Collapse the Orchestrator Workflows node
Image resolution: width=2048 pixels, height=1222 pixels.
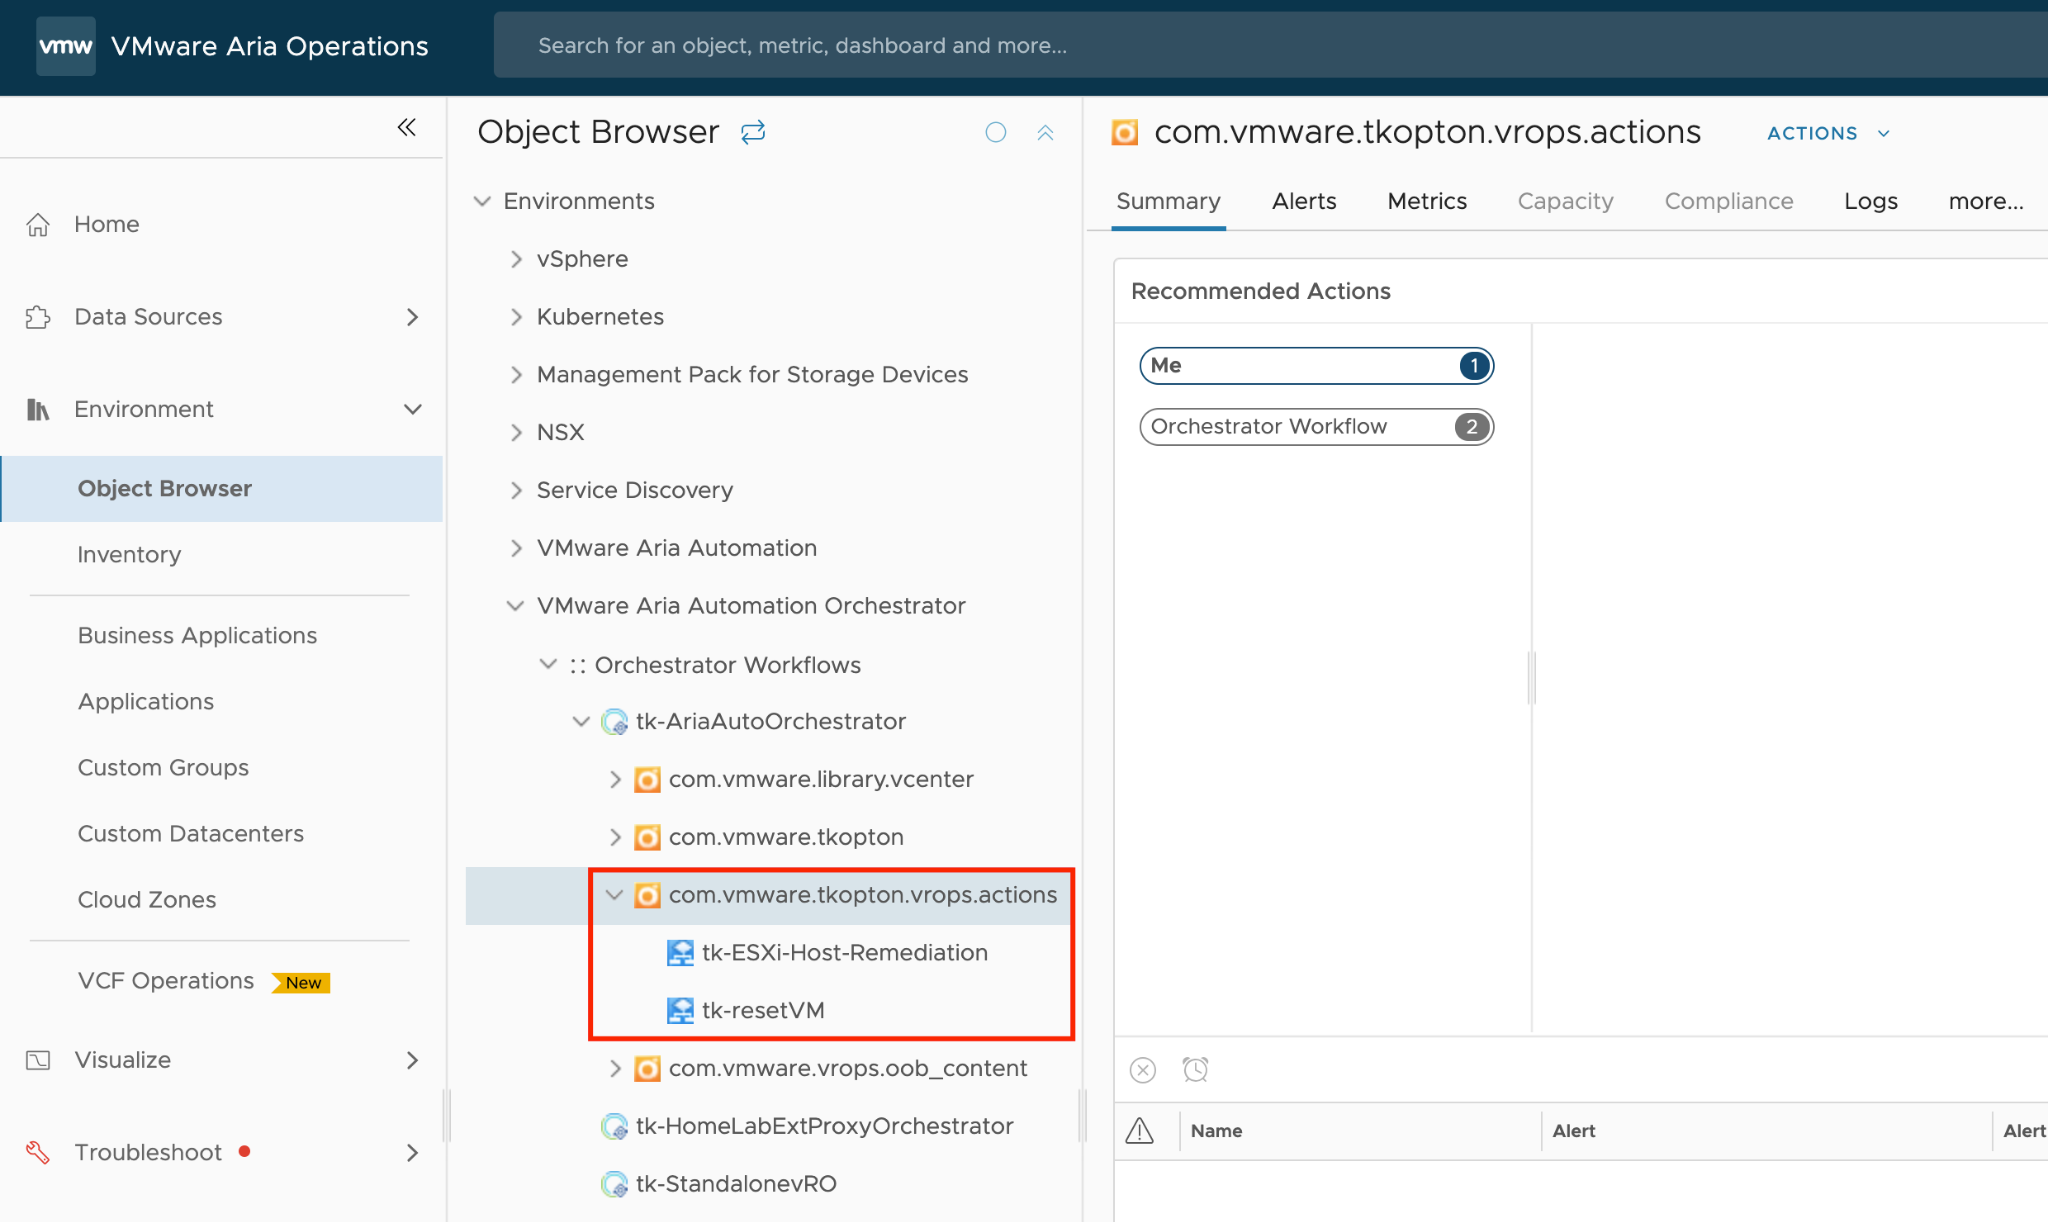click(x=548, y=664)
